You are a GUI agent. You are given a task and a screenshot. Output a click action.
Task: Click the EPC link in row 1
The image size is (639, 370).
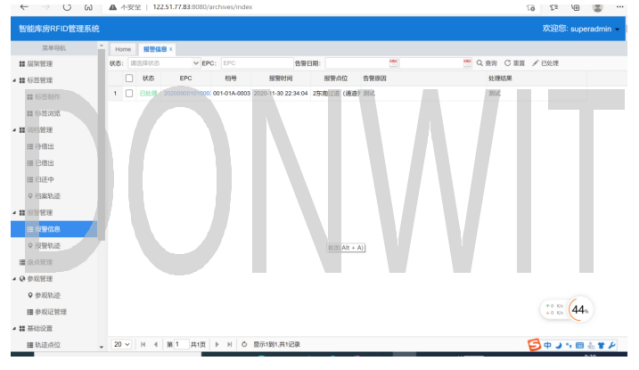coord(187,93)
